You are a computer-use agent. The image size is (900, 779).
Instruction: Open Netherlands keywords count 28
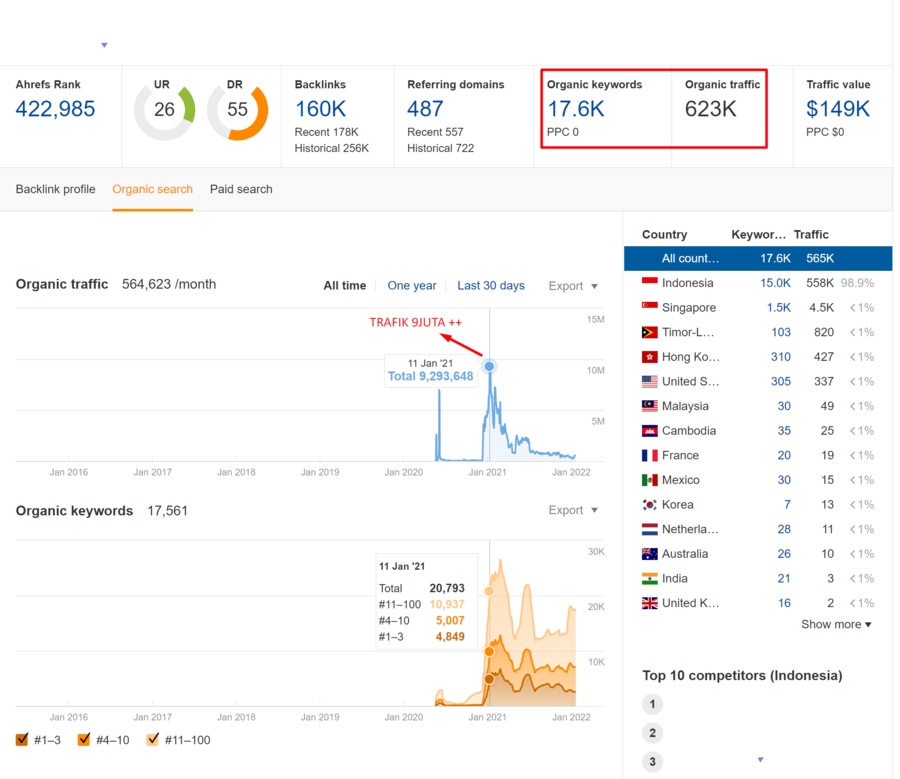click(784, 529)
